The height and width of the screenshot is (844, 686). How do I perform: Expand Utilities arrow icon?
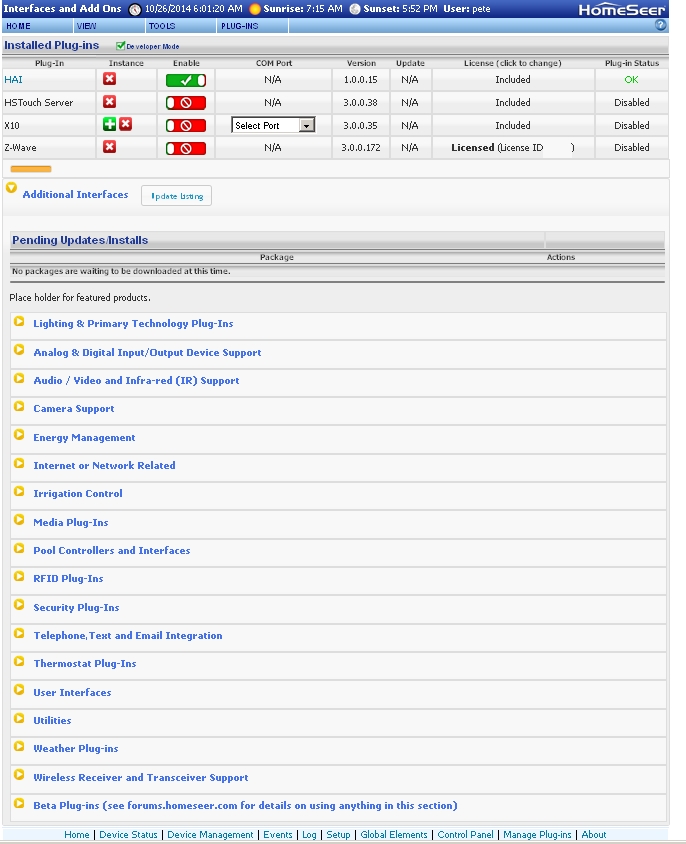(x=19, y=719)
